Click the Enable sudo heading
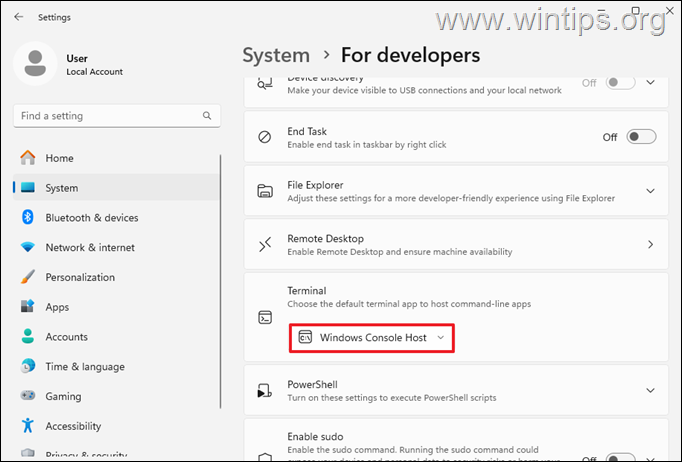The width and height of the screenshot is (682, 462). [315, 436]
